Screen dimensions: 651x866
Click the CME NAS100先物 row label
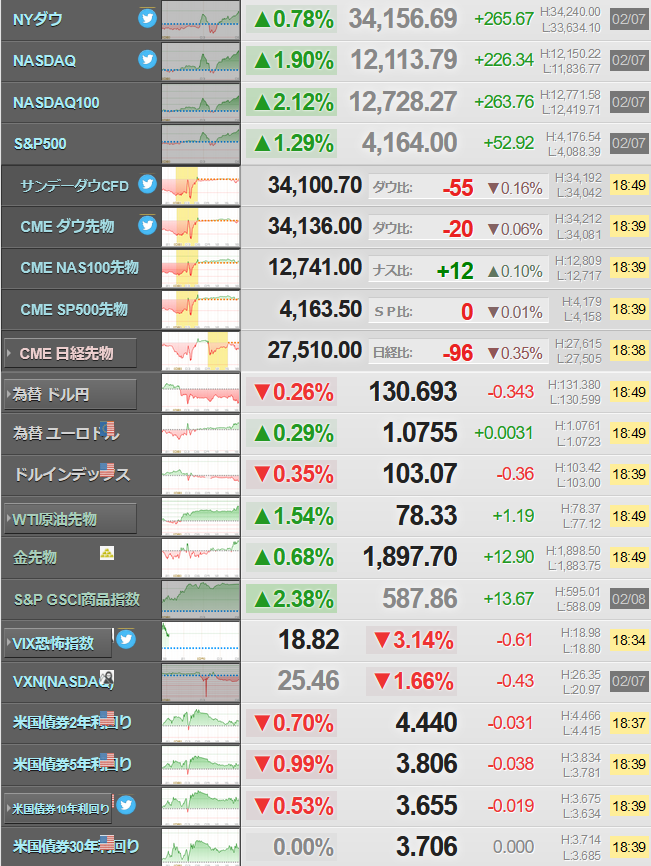(80, 268)
